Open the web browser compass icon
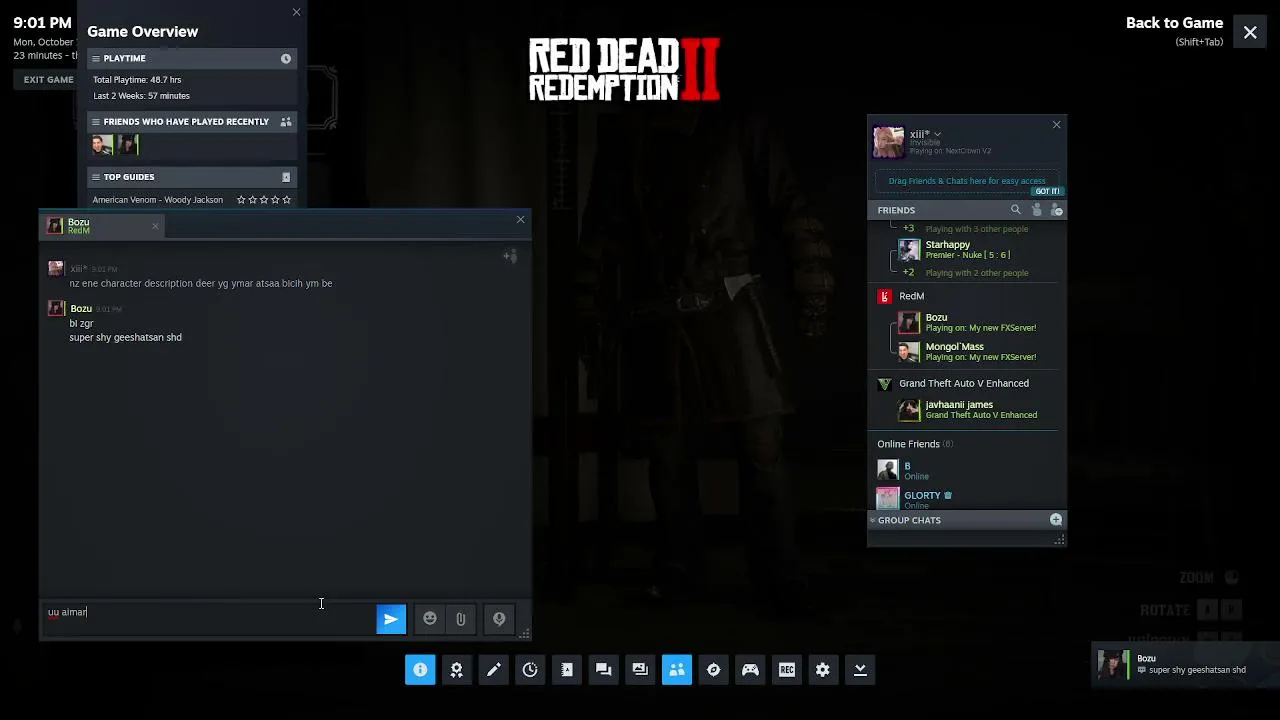 tap(713, 670)
